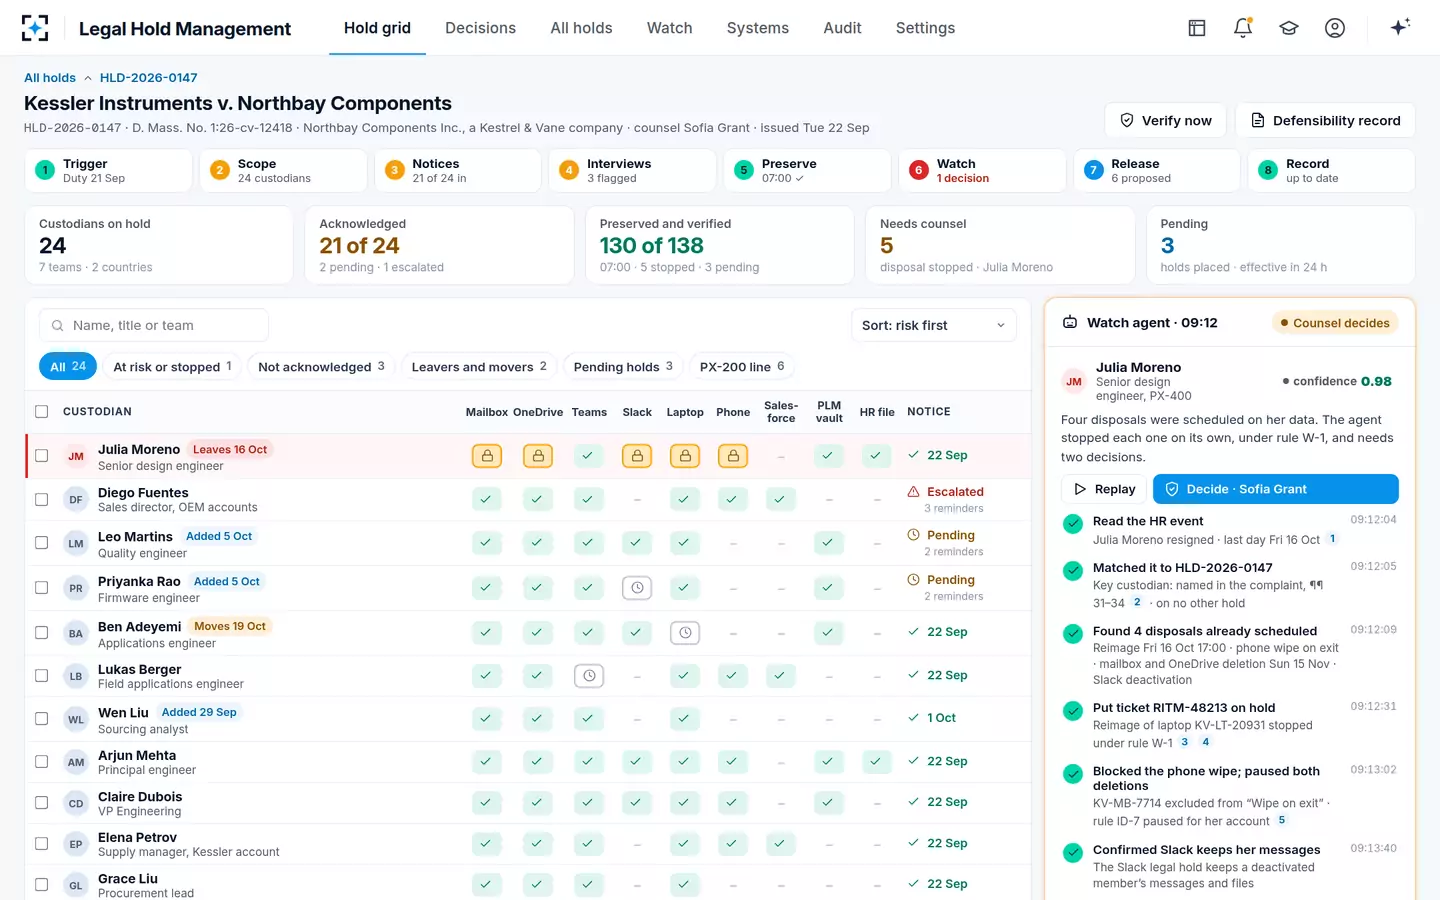Click Julia Moreno's Slack lock icon
1440x900 pixels.
[637, 456]
